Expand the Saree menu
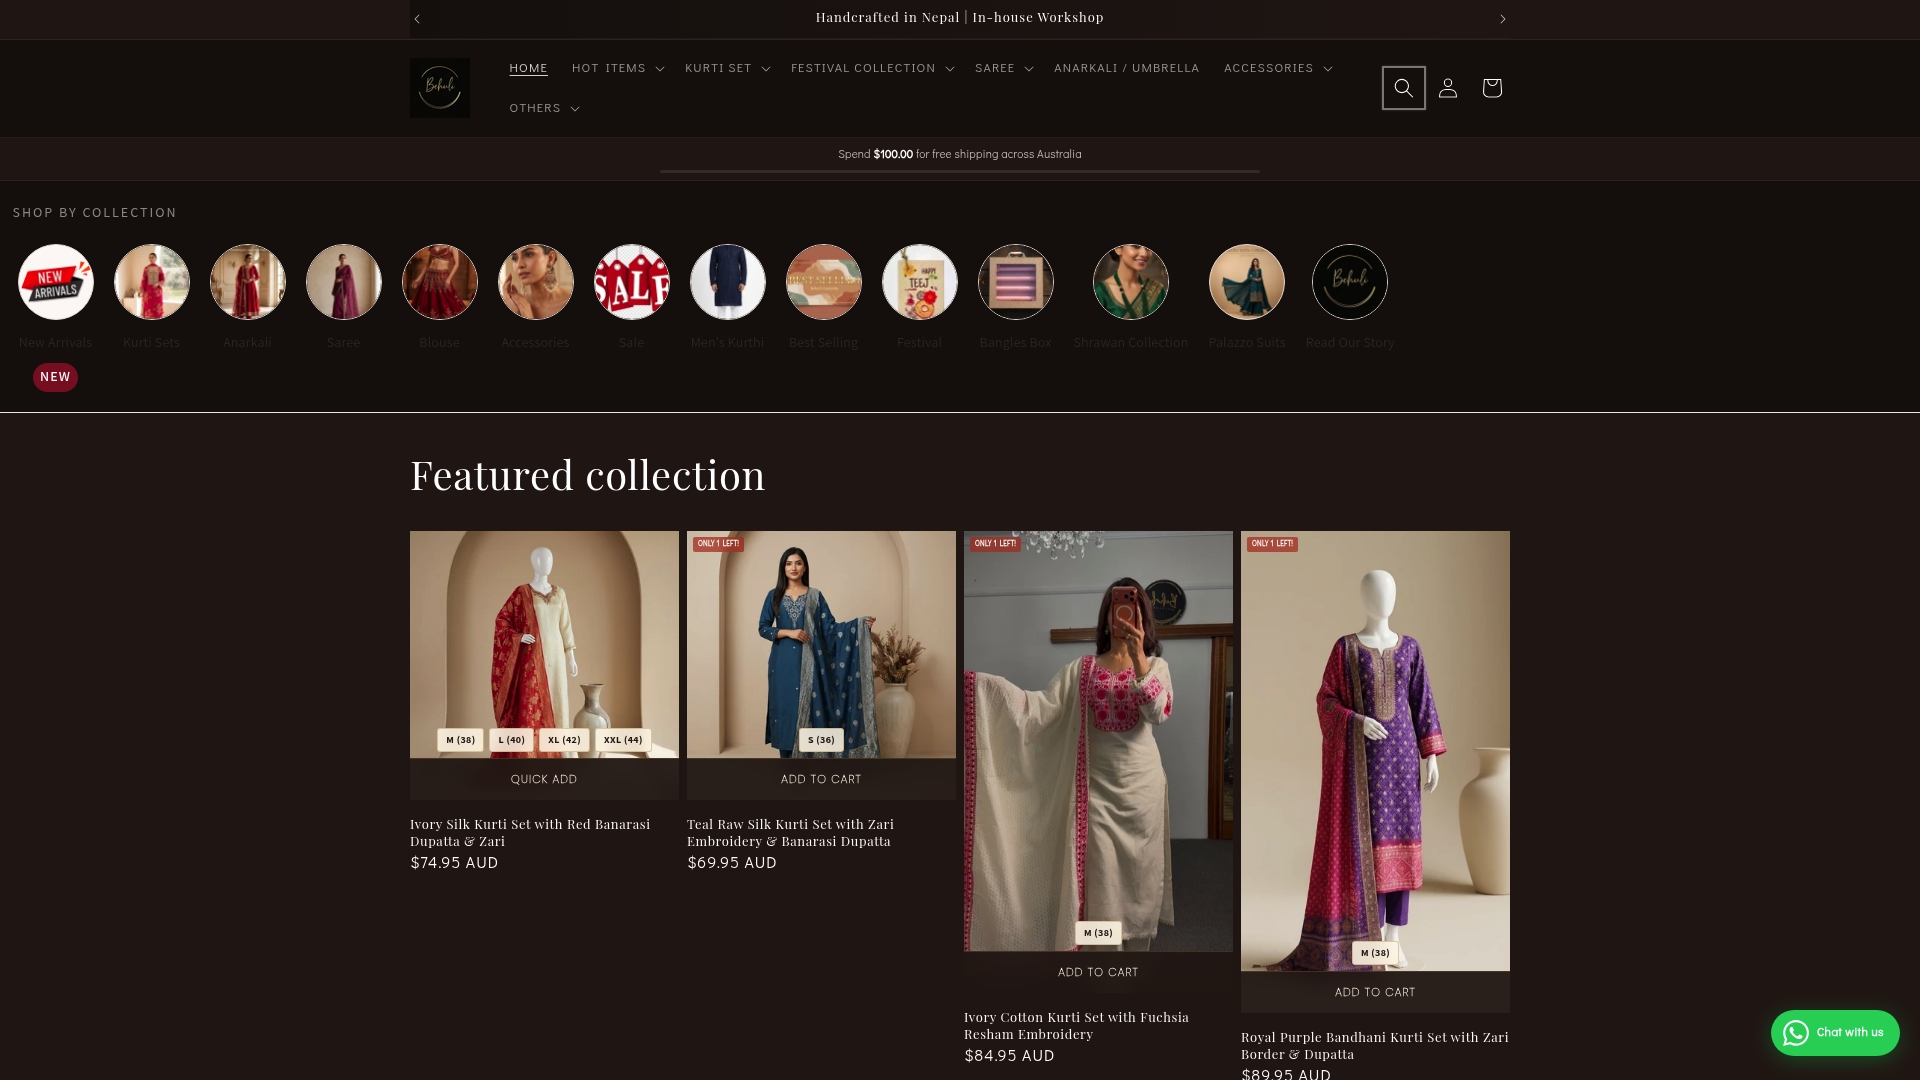Screen dimensions: 1920x1080 (x=1004, y=68)
